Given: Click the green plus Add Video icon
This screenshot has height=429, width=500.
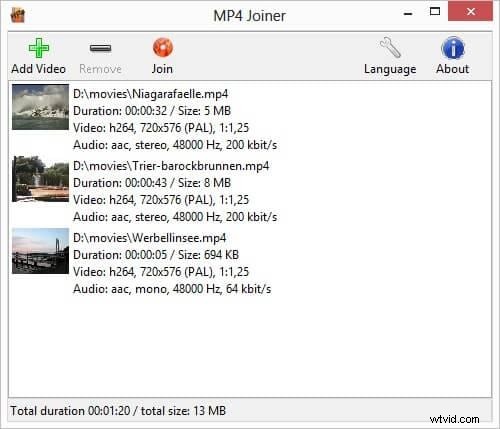Looking at the screenshot, I should pos(39,48).
